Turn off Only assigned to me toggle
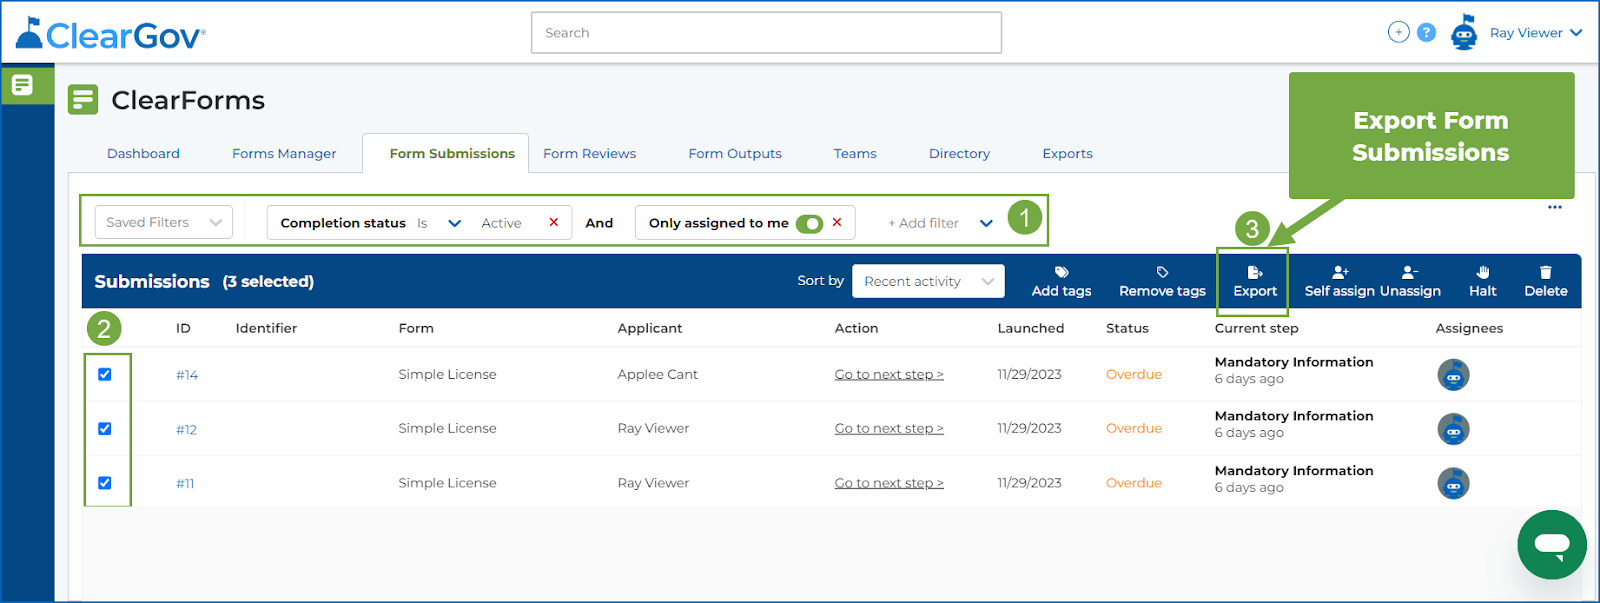Screen dimensions: 1600x603 click(x=809, y=223)
